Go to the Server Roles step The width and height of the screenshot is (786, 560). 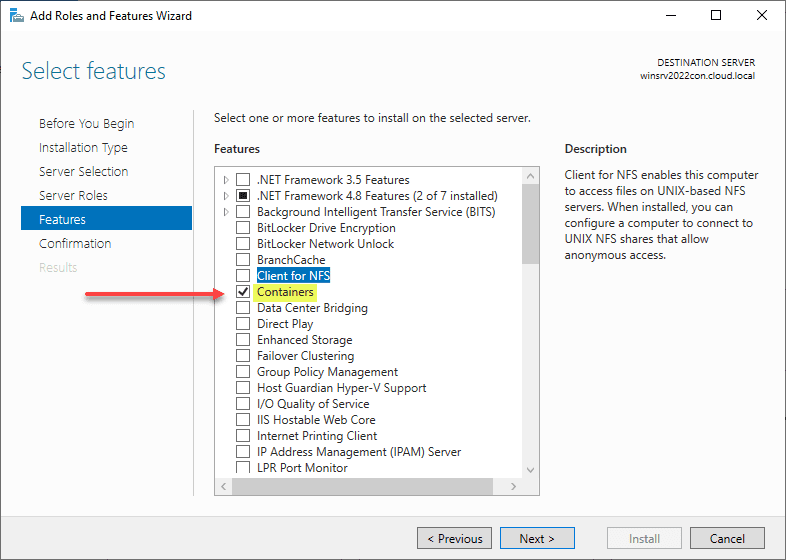[73, 195]
